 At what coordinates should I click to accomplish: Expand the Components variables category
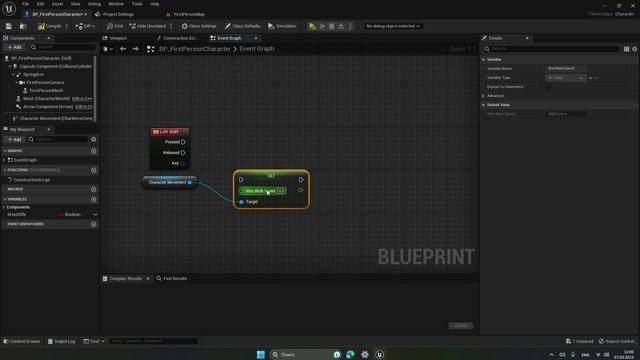[x=4, y=207]
